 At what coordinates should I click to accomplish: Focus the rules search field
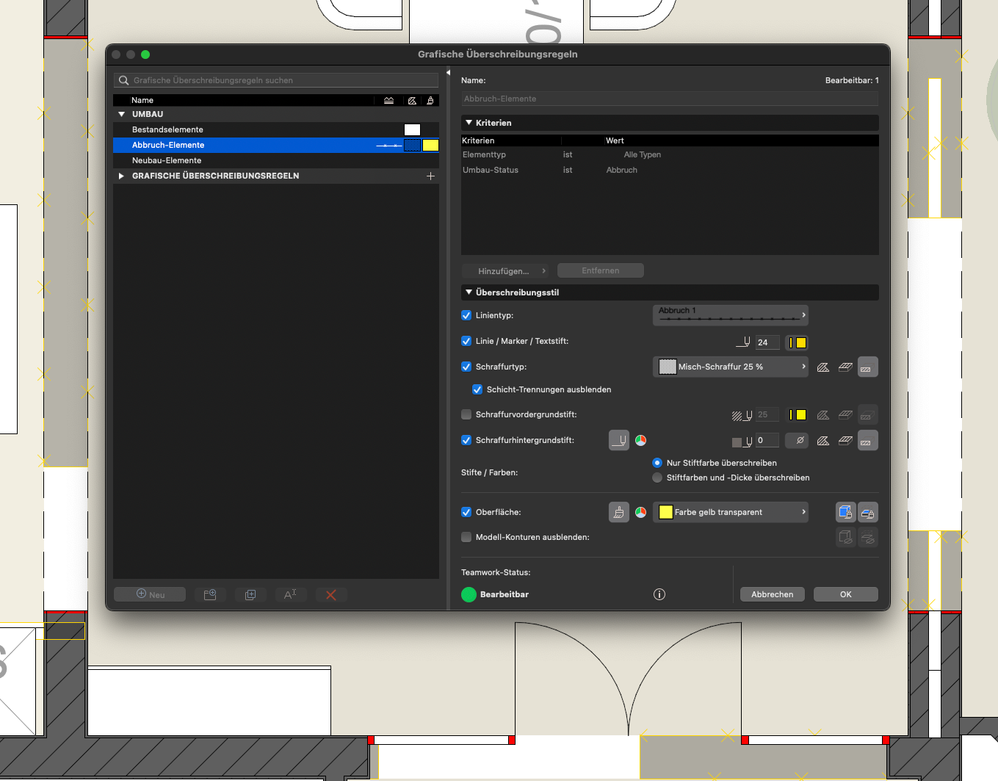point(276,80)
